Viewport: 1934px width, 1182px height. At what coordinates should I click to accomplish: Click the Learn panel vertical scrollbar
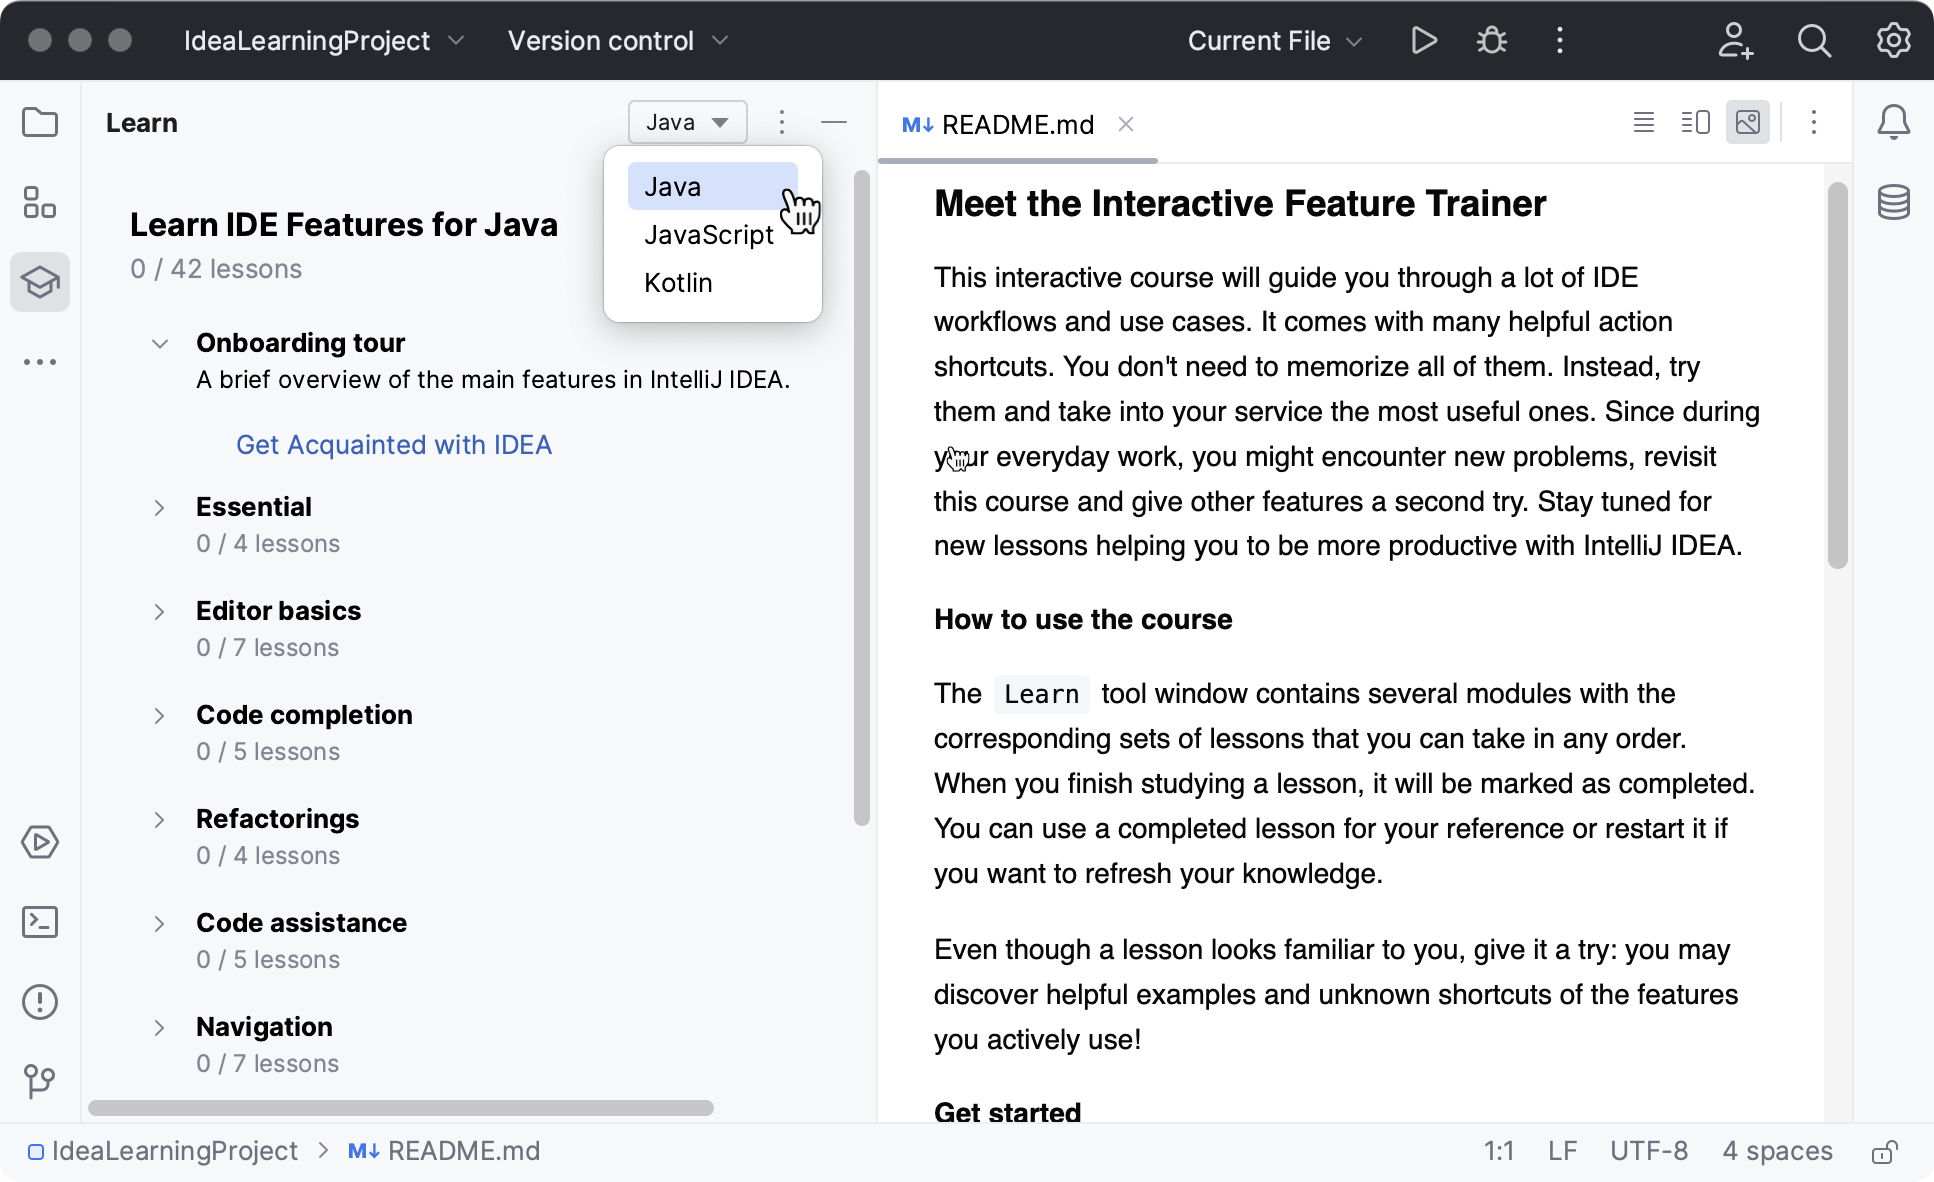click(862, 498)
